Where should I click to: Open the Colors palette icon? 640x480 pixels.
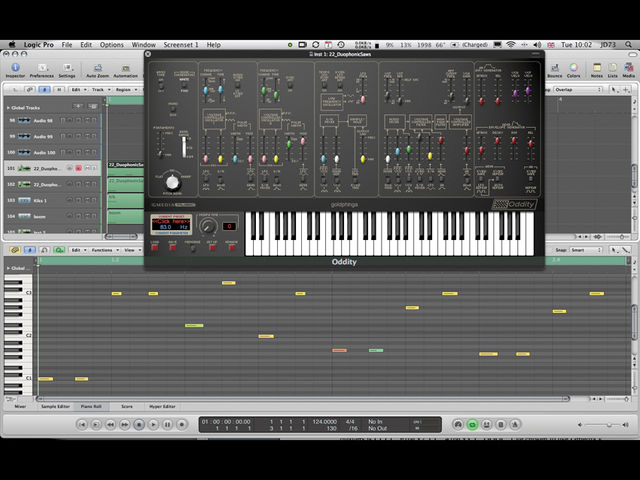click(573, 70)
